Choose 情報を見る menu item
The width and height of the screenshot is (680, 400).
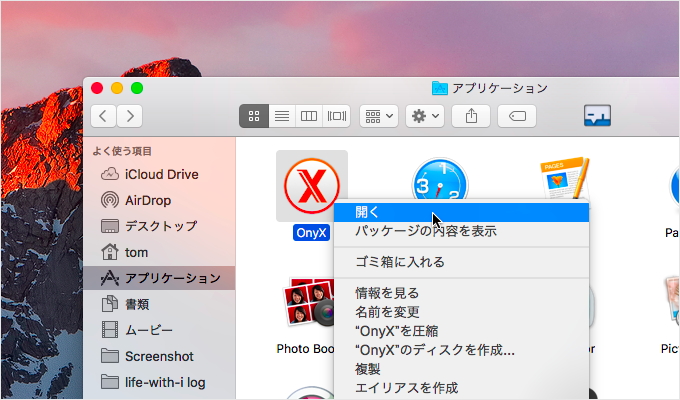tap(461, 293)
